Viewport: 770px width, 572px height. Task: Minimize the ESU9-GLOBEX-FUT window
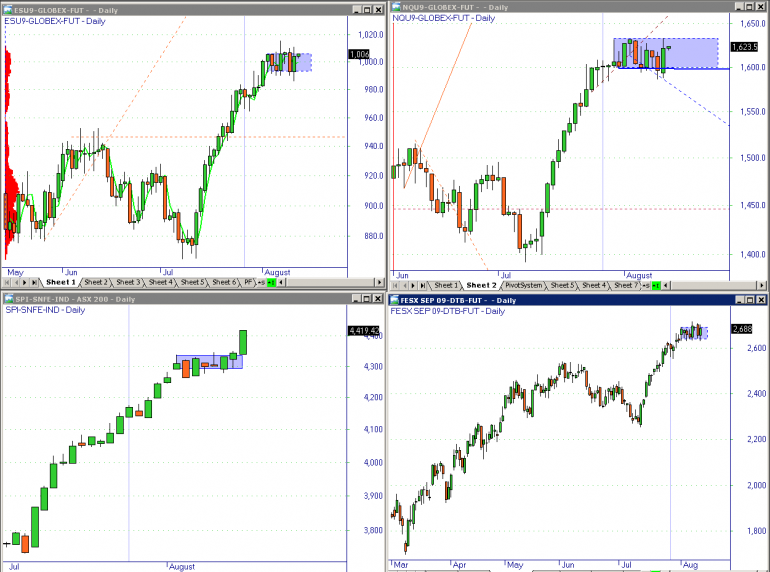[357, 10]
